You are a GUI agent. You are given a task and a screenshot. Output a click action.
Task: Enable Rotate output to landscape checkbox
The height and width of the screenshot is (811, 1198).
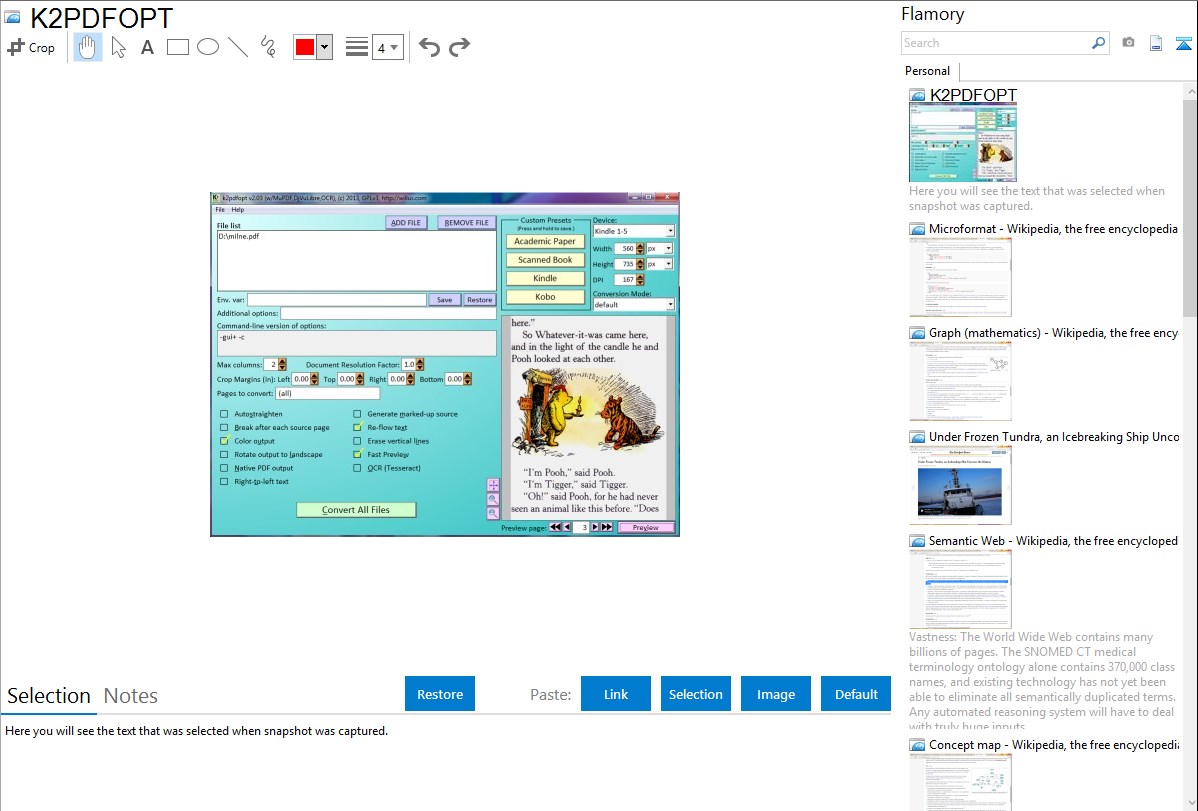[224, 454]
